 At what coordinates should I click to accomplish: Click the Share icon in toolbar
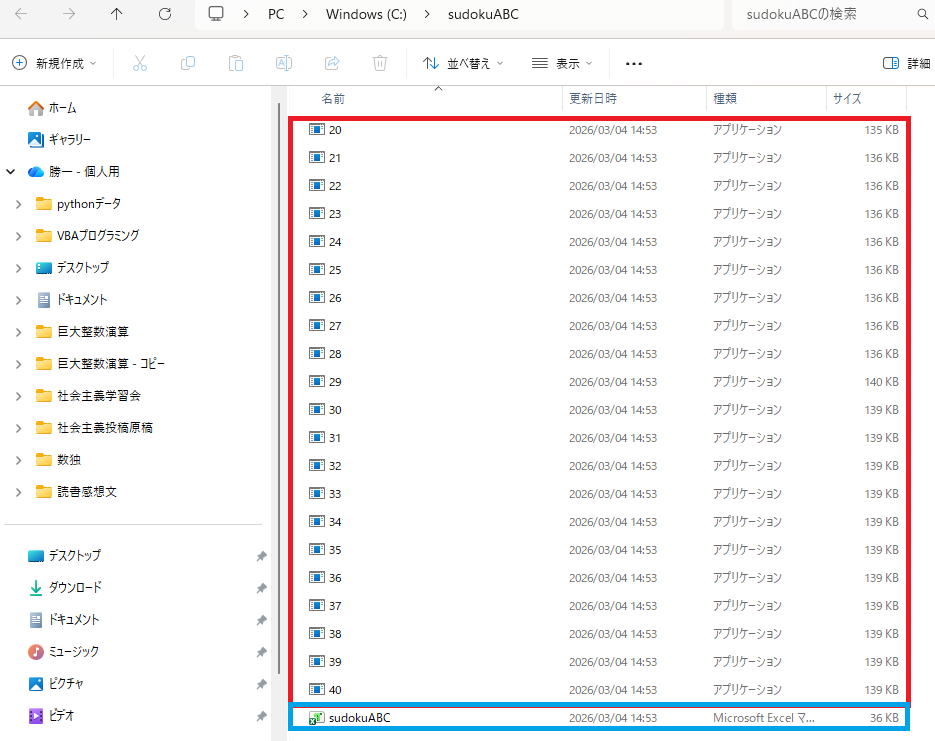pyautogui.click(x=332, y=63)
